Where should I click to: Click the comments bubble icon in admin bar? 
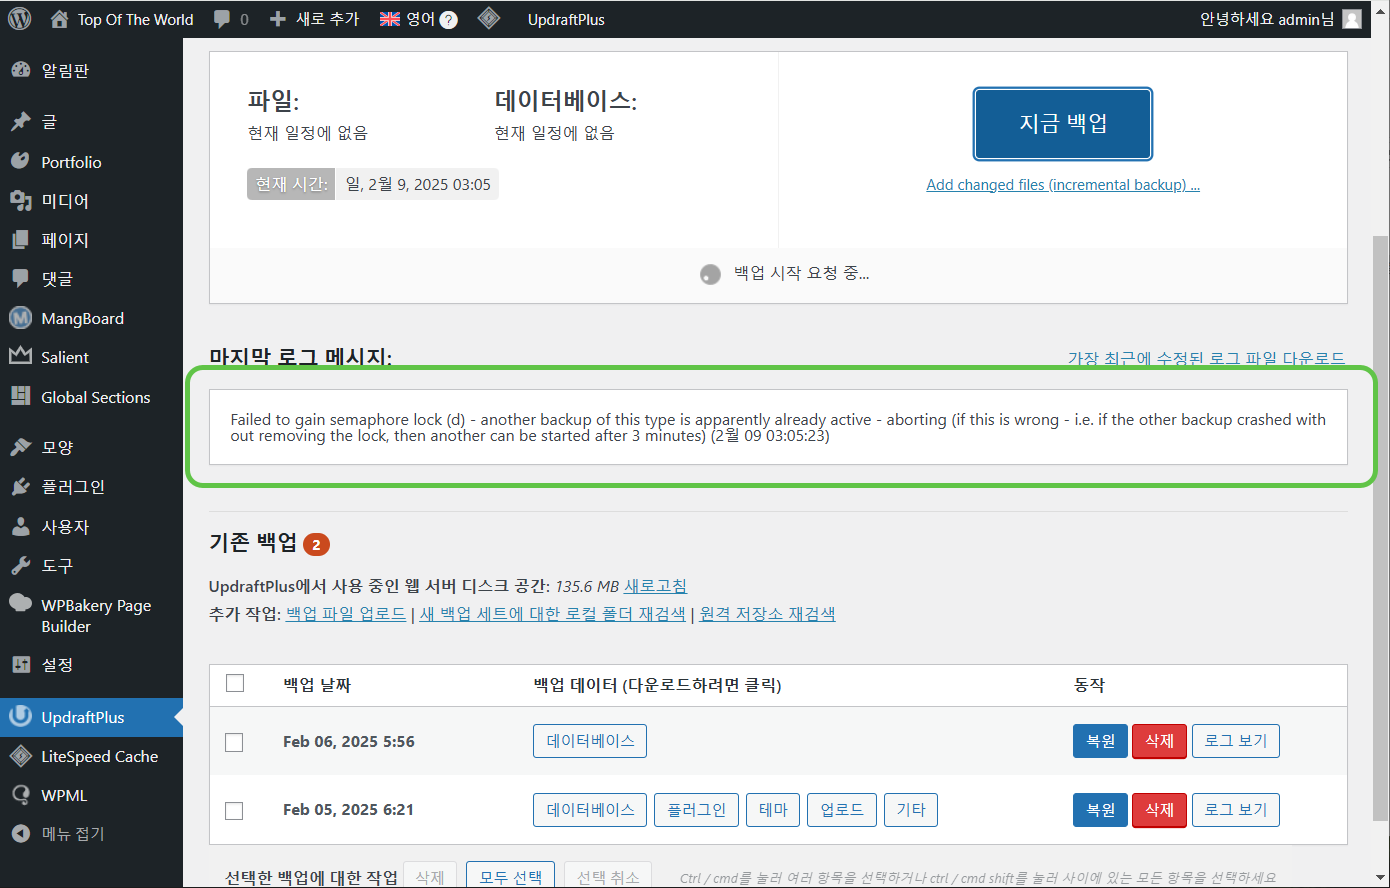[223, 19]
